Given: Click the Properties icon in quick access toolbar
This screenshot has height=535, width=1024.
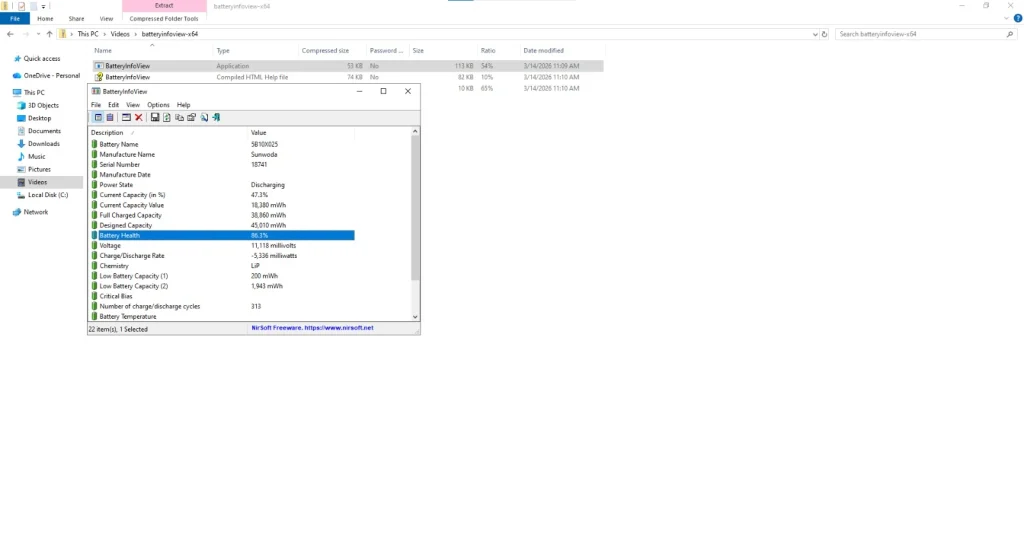Looking at the screenshot, I should click(x=21, y=6).
